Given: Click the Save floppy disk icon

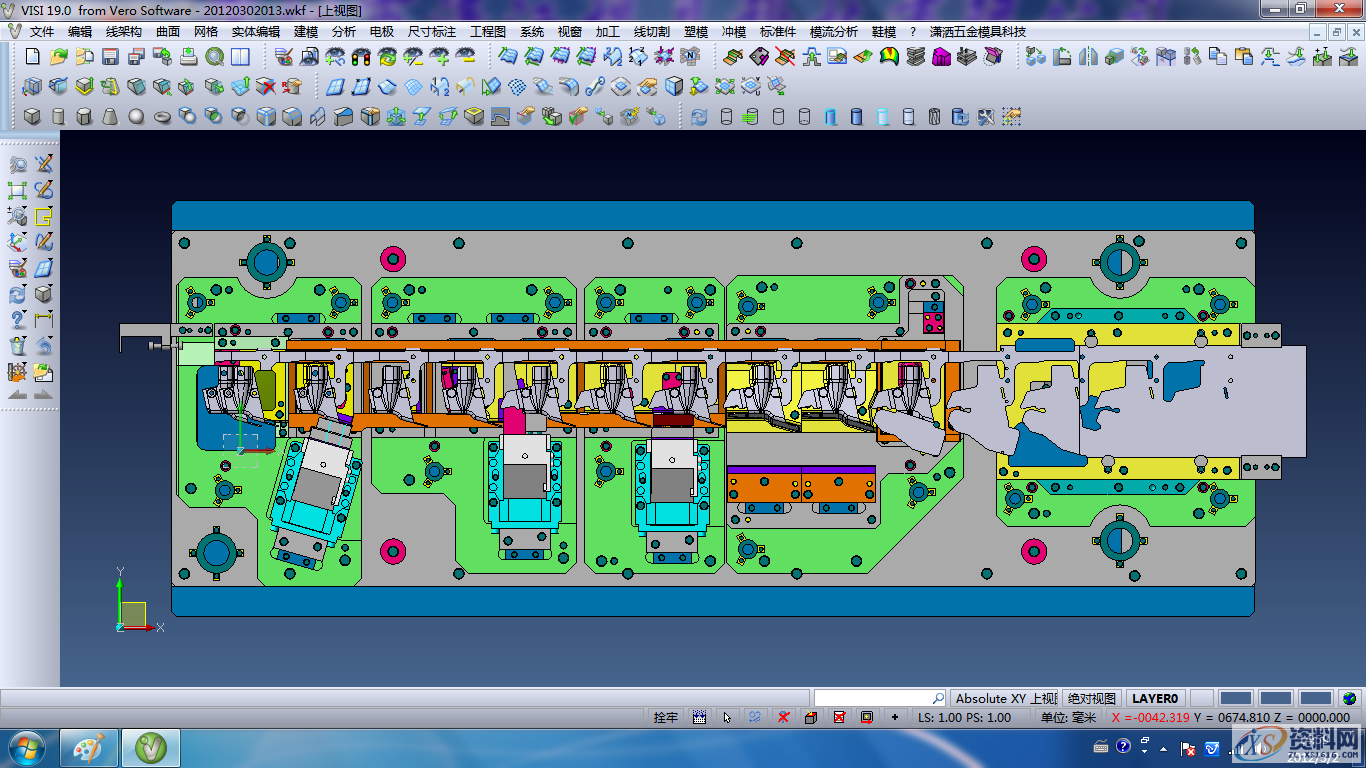Looking at the screenshot, I should [111, 56].
